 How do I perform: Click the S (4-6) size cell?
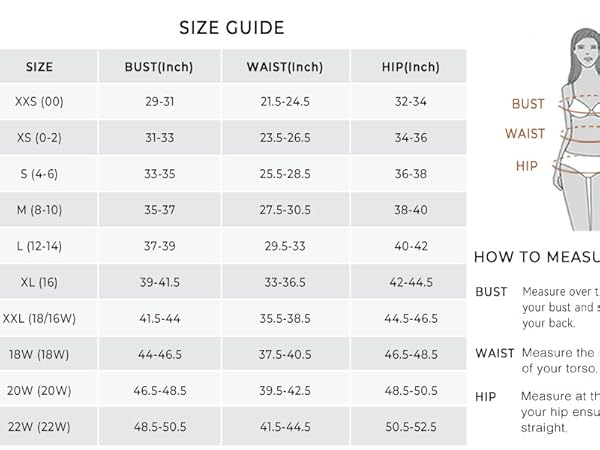pyautogui.click(x=39, y=174)
